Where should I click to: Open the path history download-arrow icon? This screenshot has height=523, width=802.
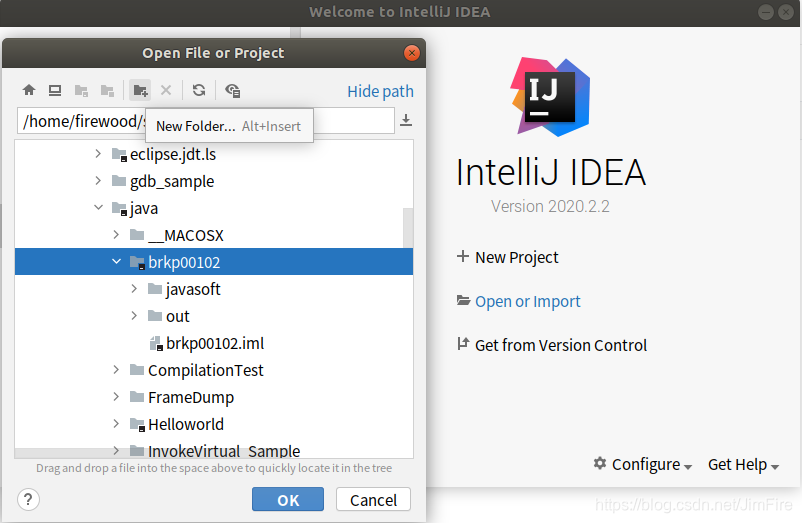tap(406, 120)
